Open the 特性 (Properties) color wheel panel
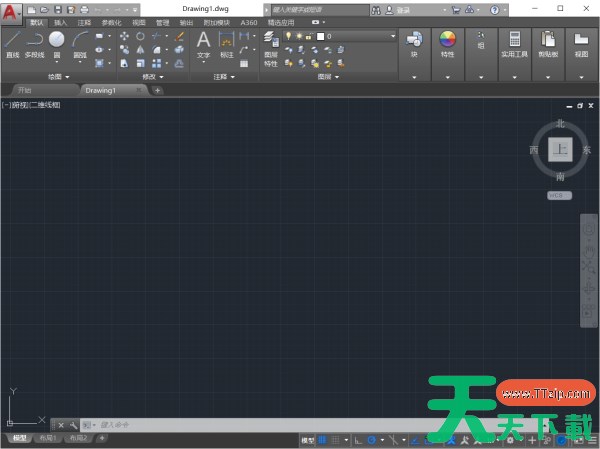 click(447, 43)
